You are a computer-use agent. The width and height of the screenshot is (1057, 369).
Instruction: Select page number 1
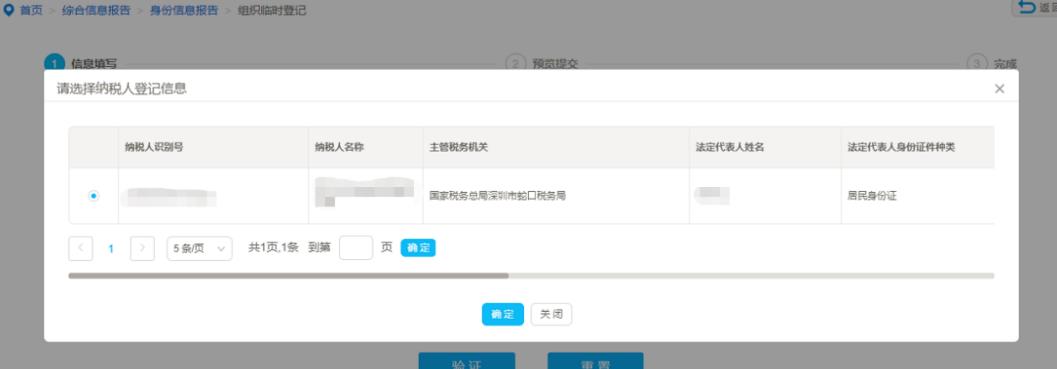[x=111, y=249]
